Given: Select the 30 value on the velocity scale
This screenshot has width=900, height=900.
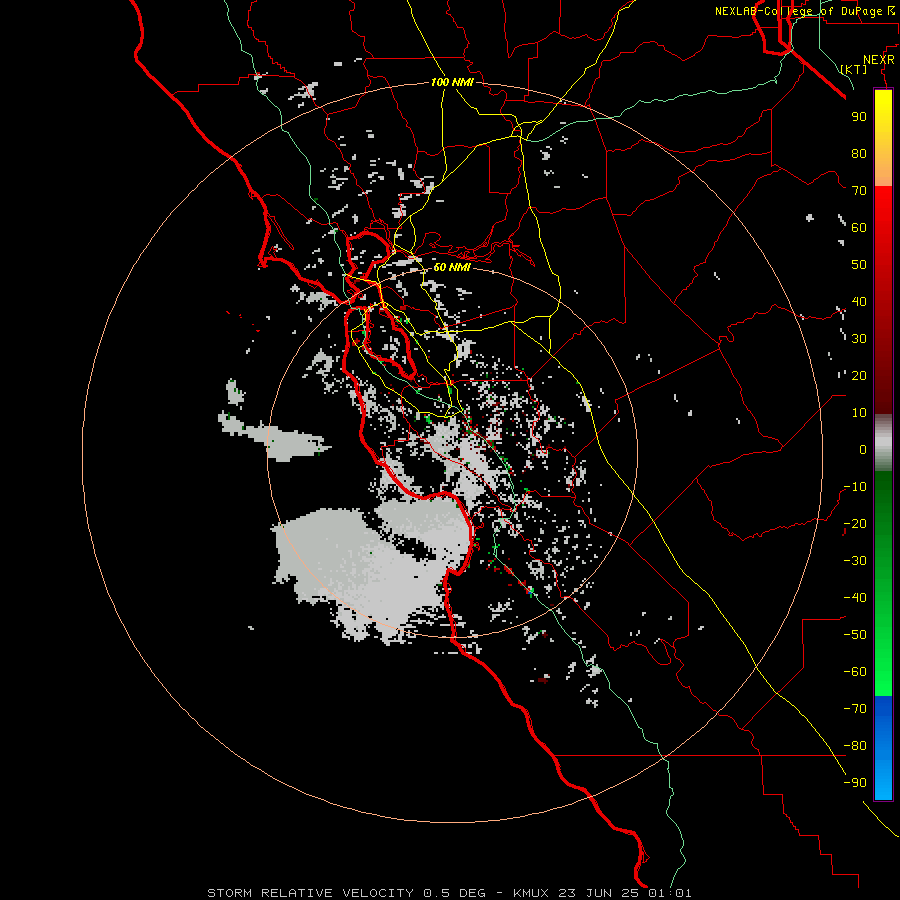Looking at the screenshot, I should (x=859, y=339).
